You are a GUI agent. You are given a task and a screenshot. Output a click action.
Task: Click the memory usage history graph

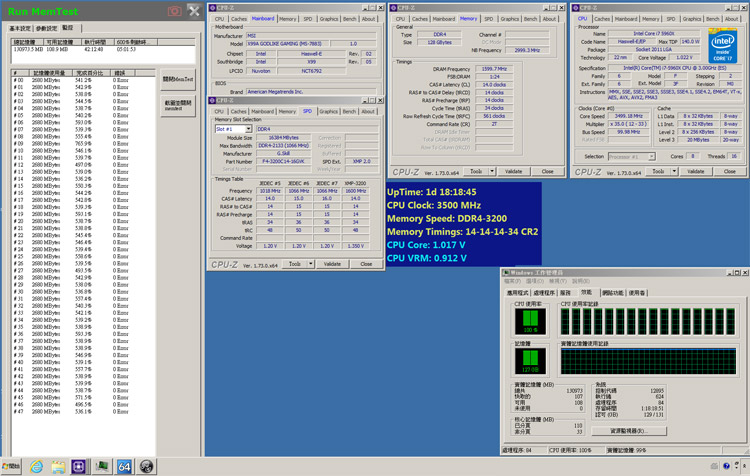648,361
